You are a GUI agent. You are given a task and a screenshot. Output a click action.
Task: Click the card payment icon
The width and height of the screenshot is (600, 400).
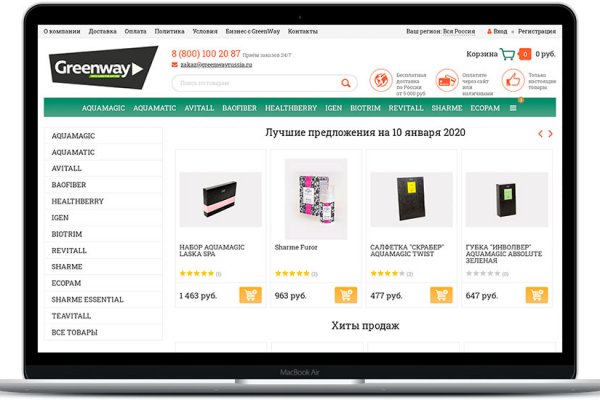447,80
